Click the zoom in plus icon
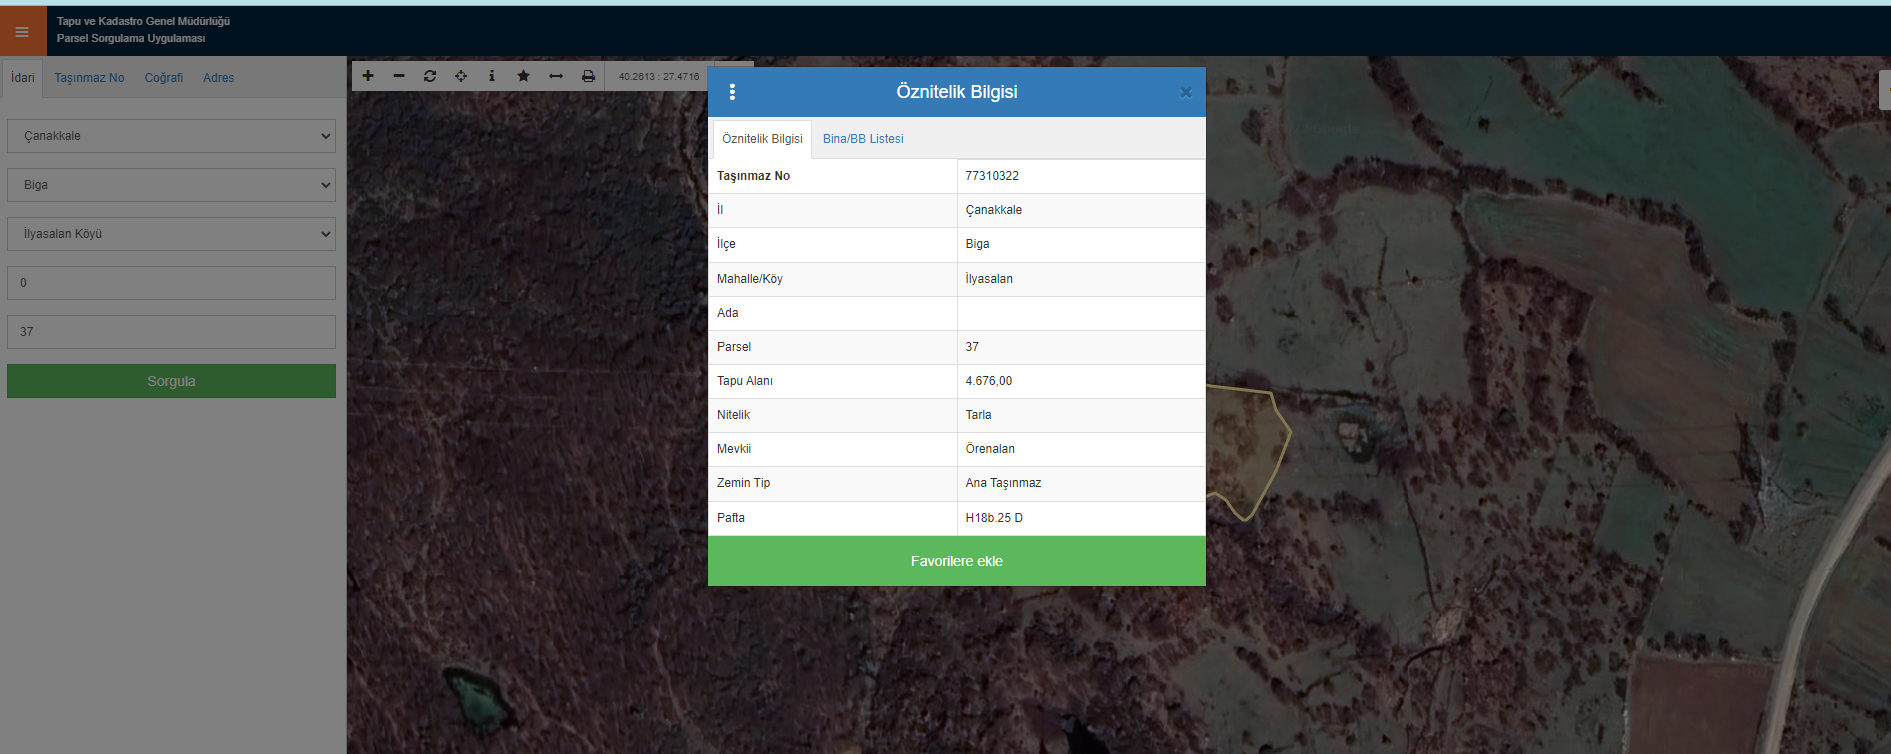The width and height of the screenshot is (1891, 754). tap(368, 76)
